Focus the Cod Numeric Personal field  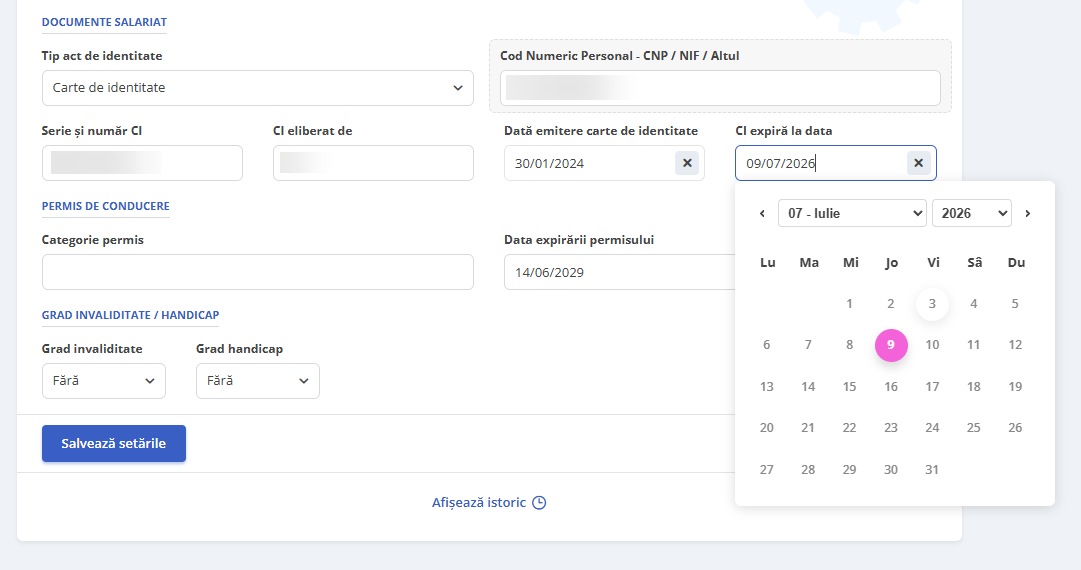coord(720,88)
